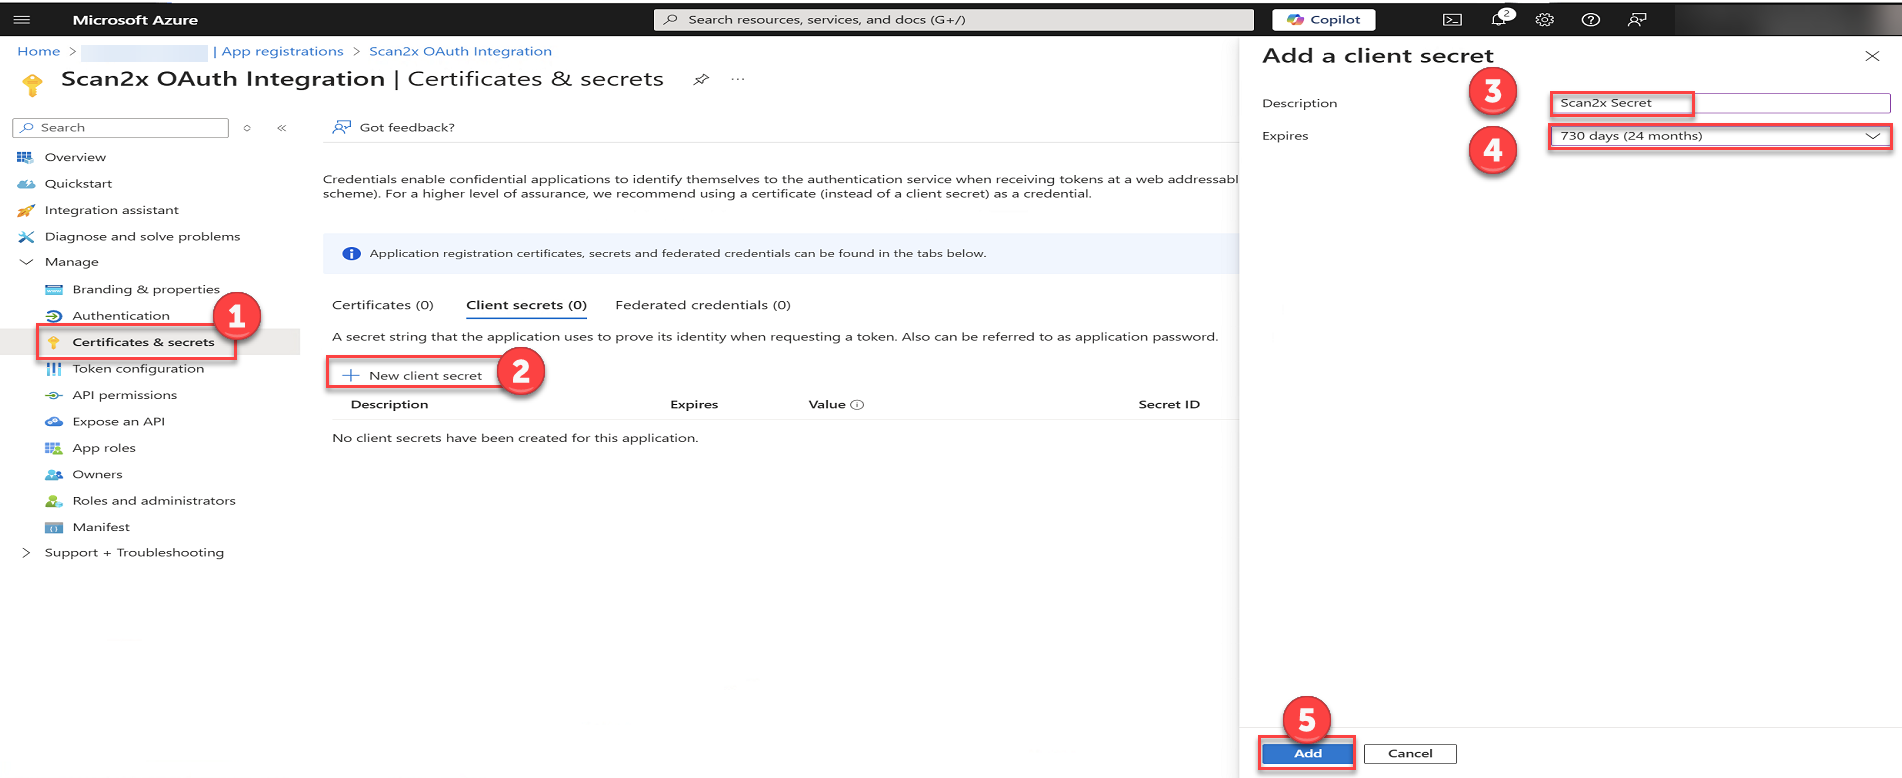Open the Expires duration dropdown
This screenshot has height=778, width=1902.
tap(1719, 136)
